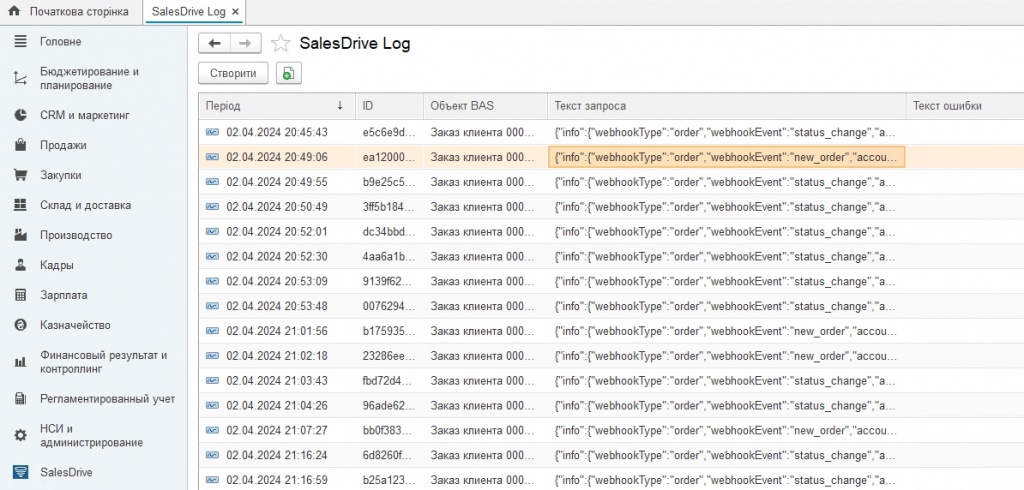Add SalesDrive Log to favorites star

point(281,44)
